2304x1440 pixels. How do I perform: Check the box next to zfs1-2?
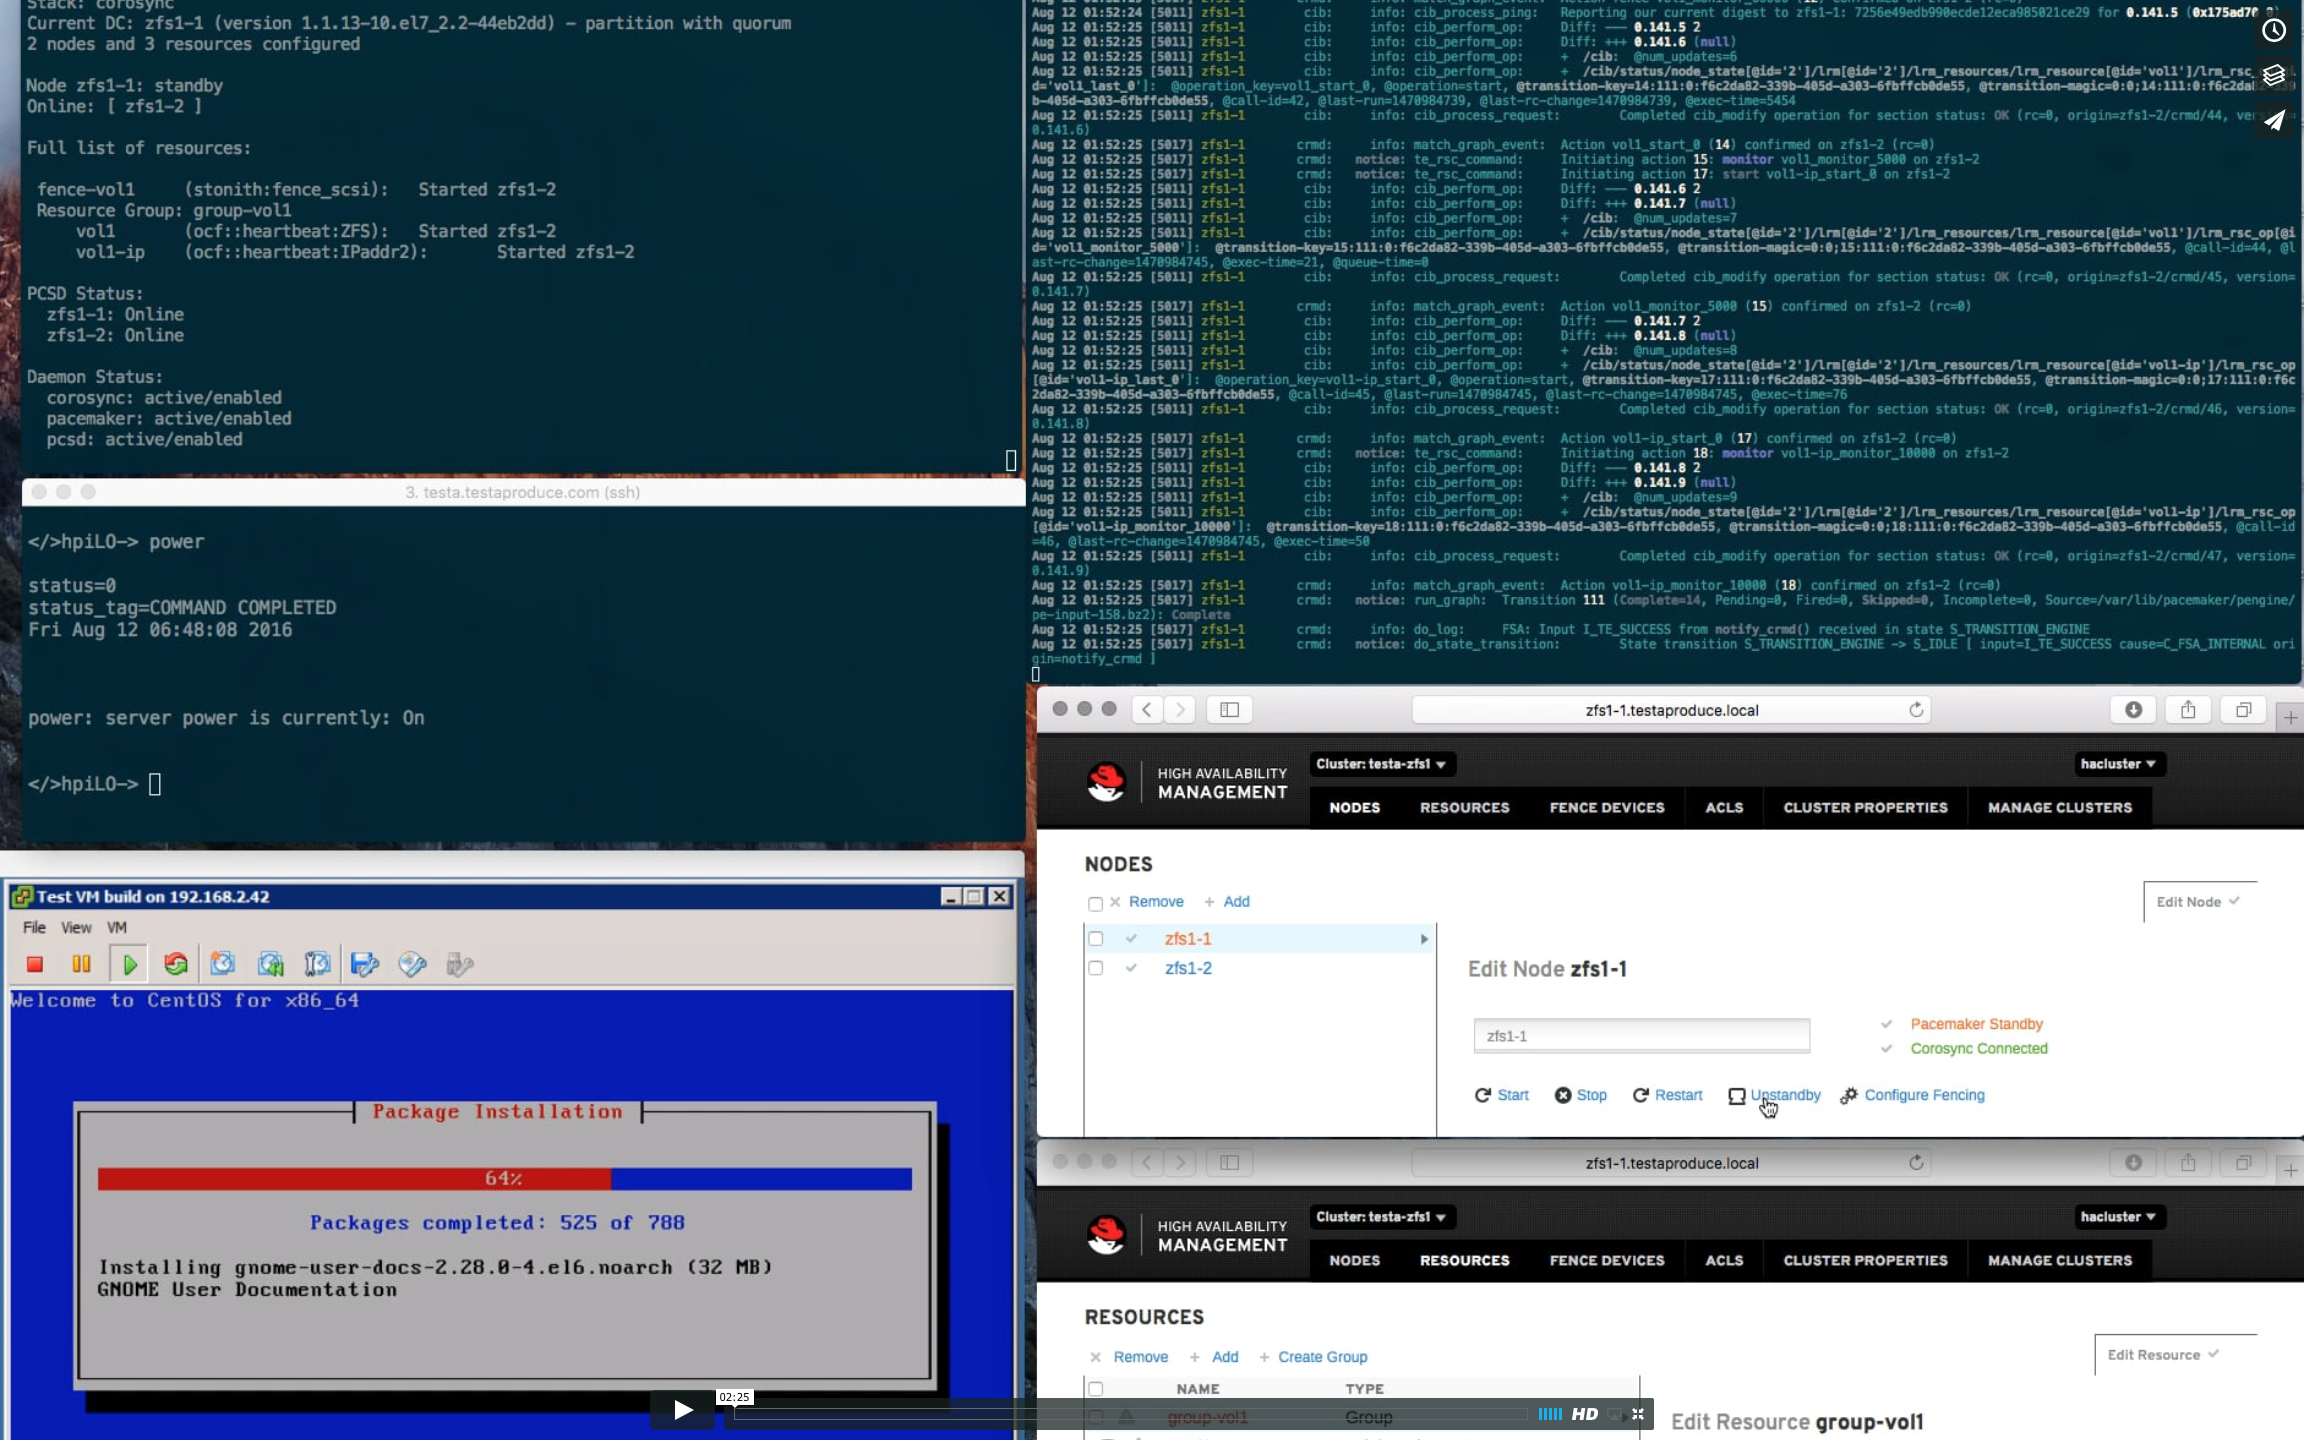coord(1095,968)
